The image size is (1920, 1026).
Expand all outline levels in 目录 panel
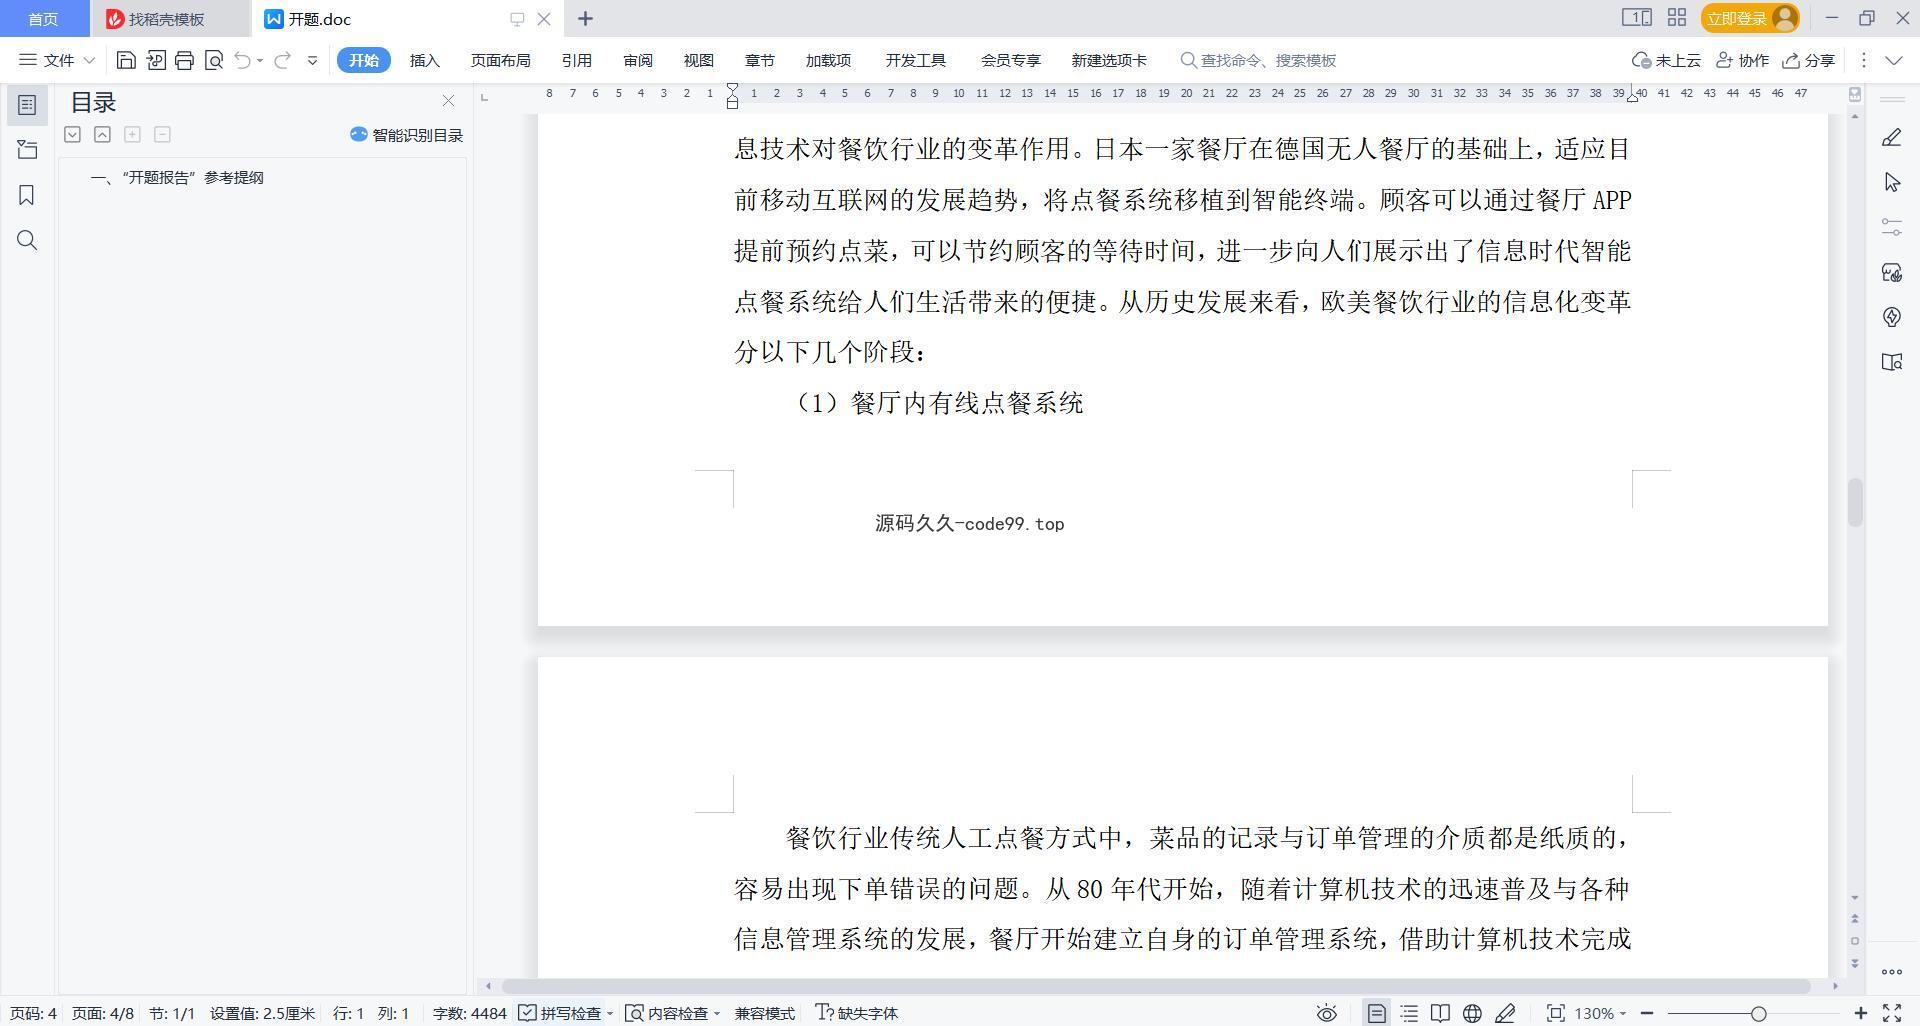[x=72, y=134]
